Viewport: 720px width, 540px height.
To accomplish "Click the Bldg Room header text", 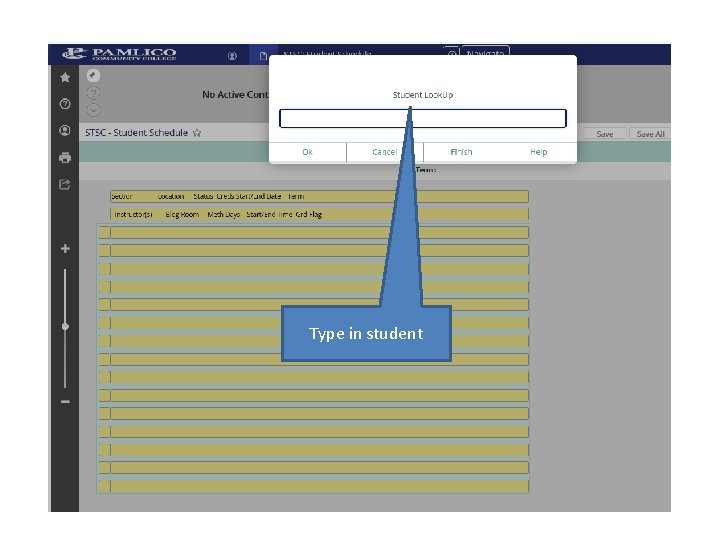I will [x=182, y=214].
